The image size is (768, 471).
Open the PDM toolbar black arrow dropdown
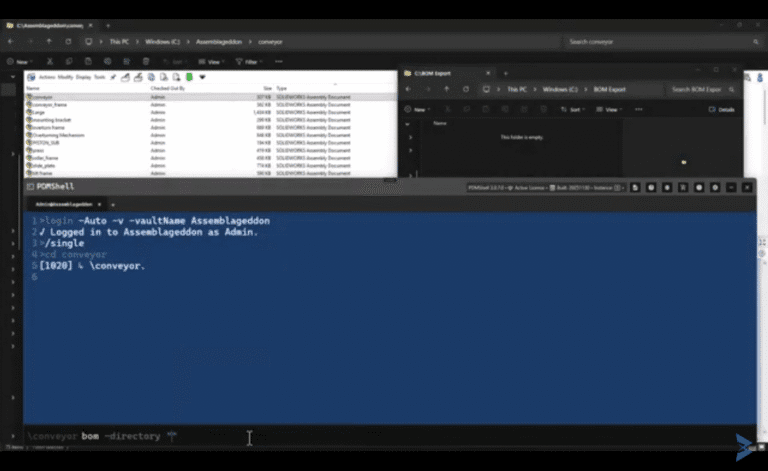coord(202,77)
